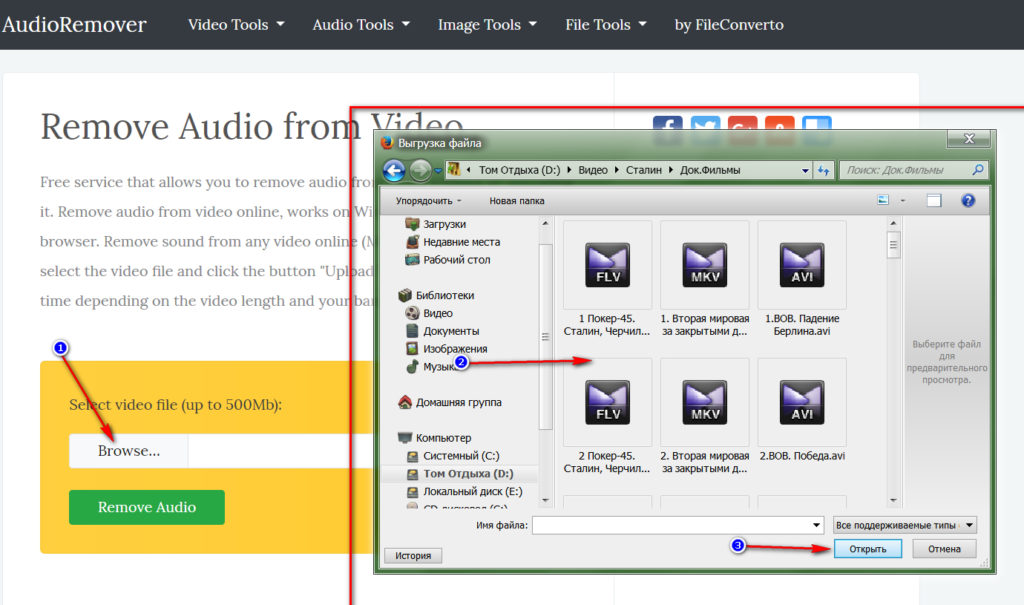Select AVI file 2.ВОВ. Победа.avi
This screenshot has width=1024, height=605.
coord(802,412)
